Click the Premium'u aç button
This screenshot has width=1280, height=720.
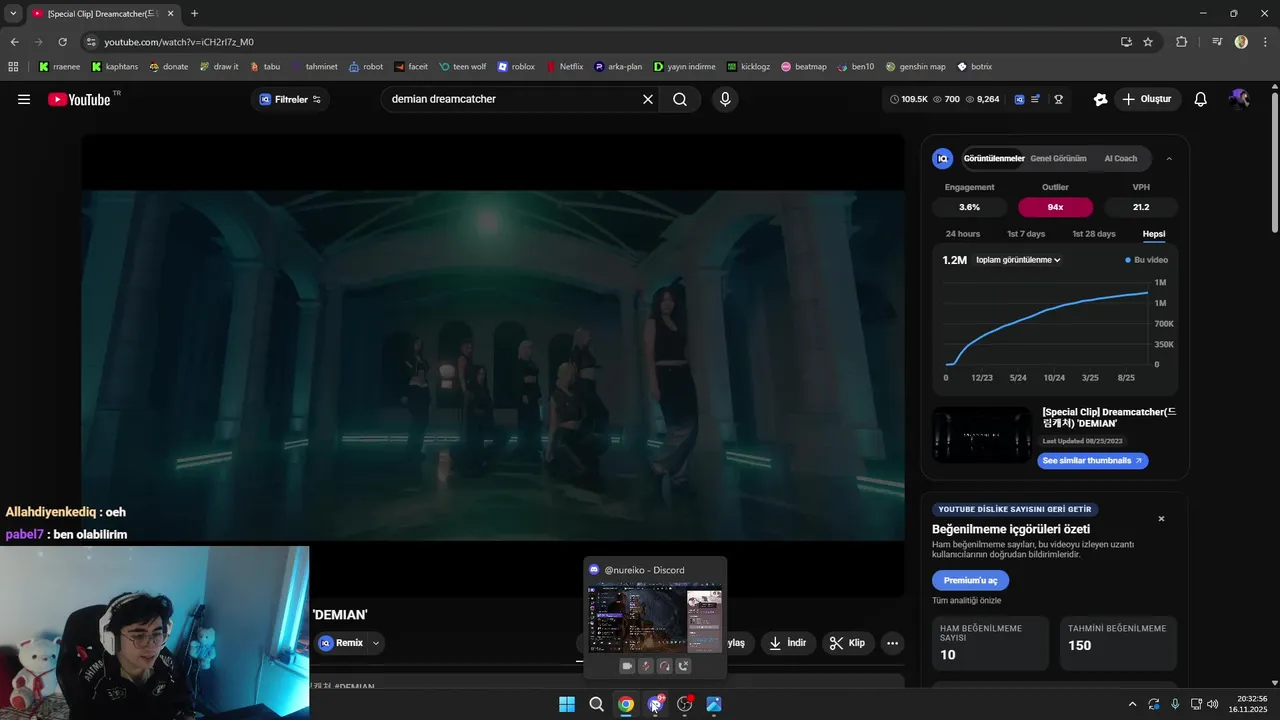(x=970, y=580)
